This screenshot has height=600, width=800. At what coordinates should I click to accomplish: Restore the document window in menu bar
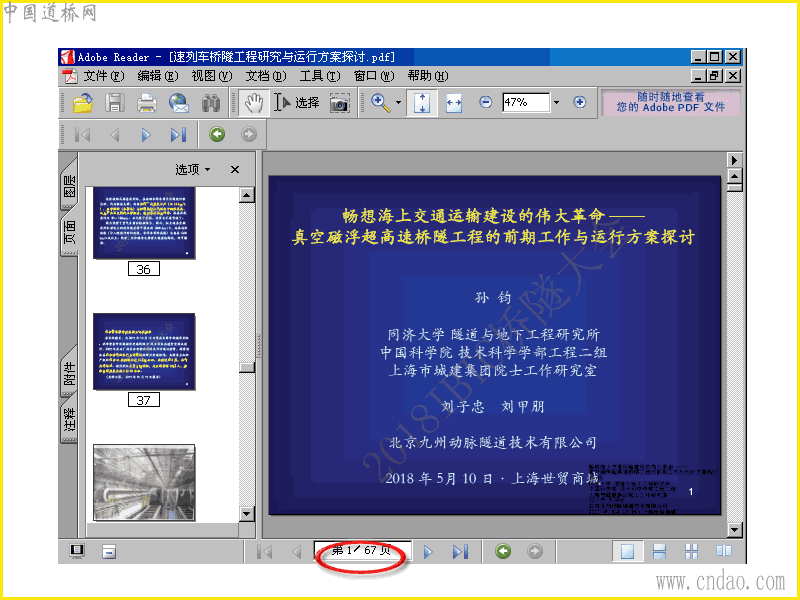tap(715, 76)
